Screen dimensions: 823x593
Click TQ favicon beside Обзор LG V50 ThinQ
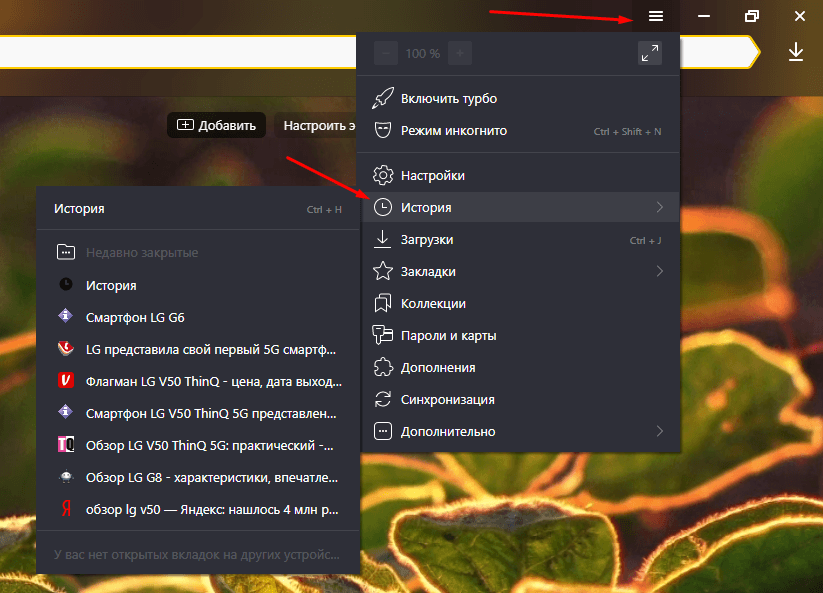click(x=66, y=444)
